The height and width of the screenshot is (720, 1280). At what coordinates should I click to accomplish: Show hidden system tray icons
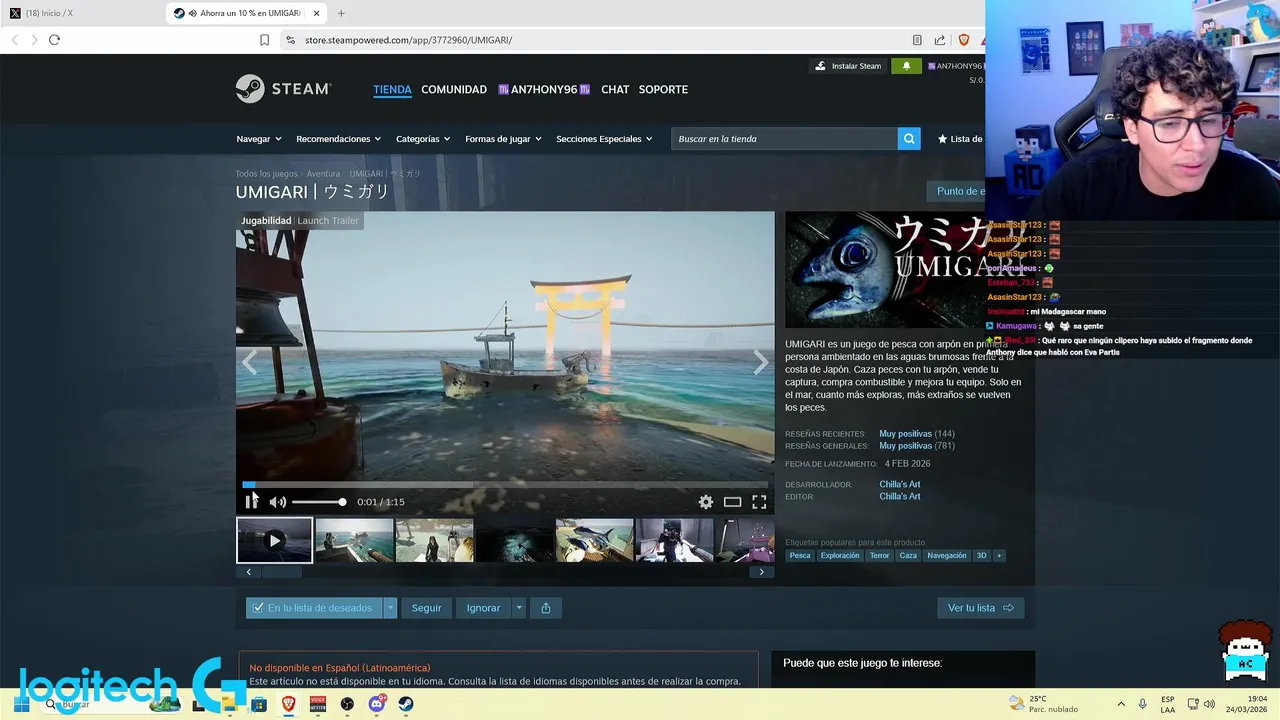[x=1121, y=704]
